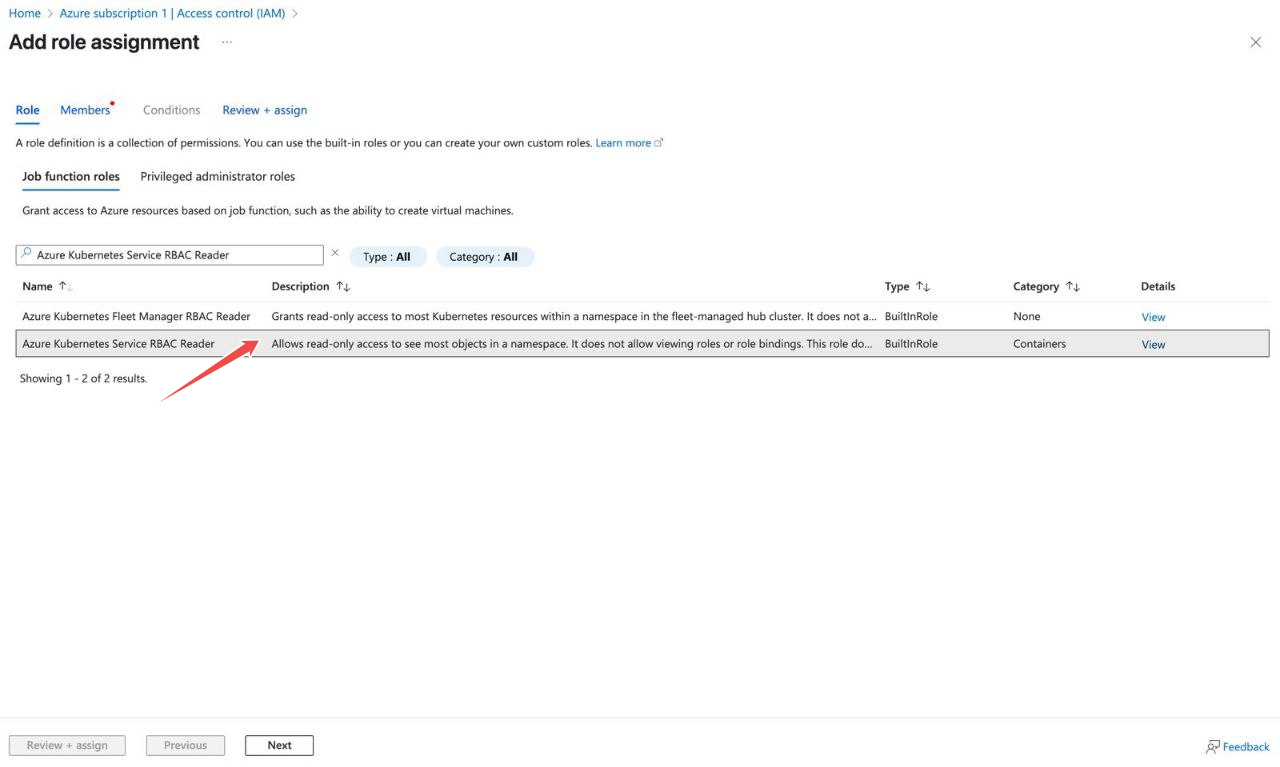Click the Next button

[279, 745]
